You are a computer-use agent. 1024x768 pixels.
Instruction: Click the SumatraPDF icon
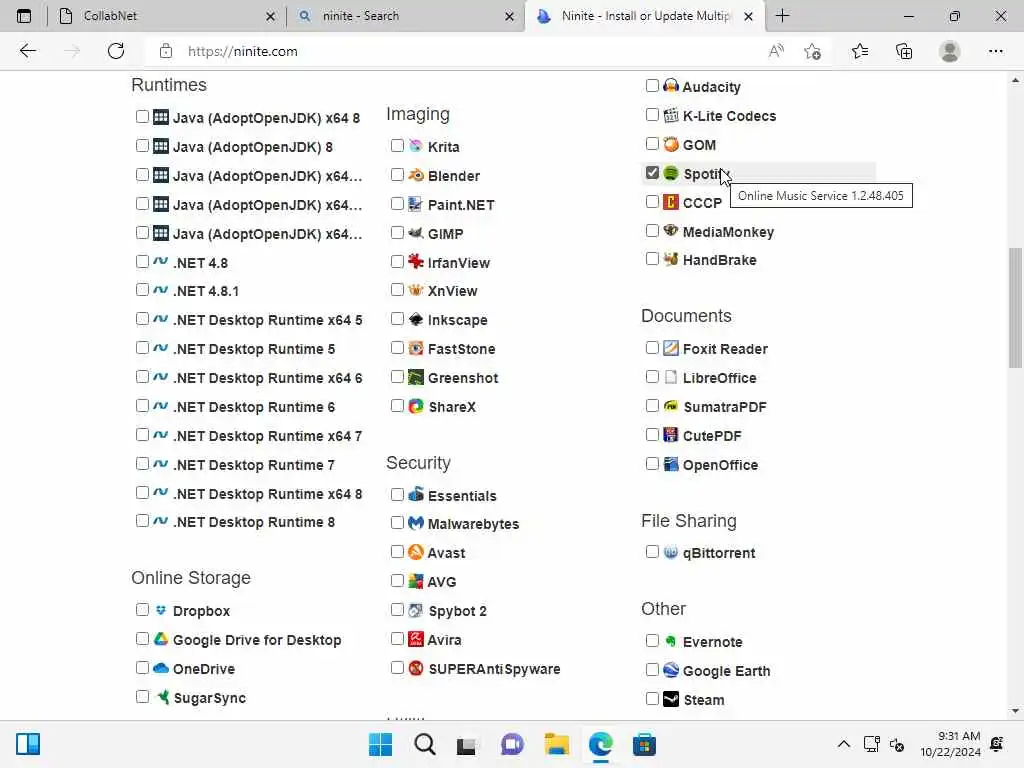pos(671,406)
